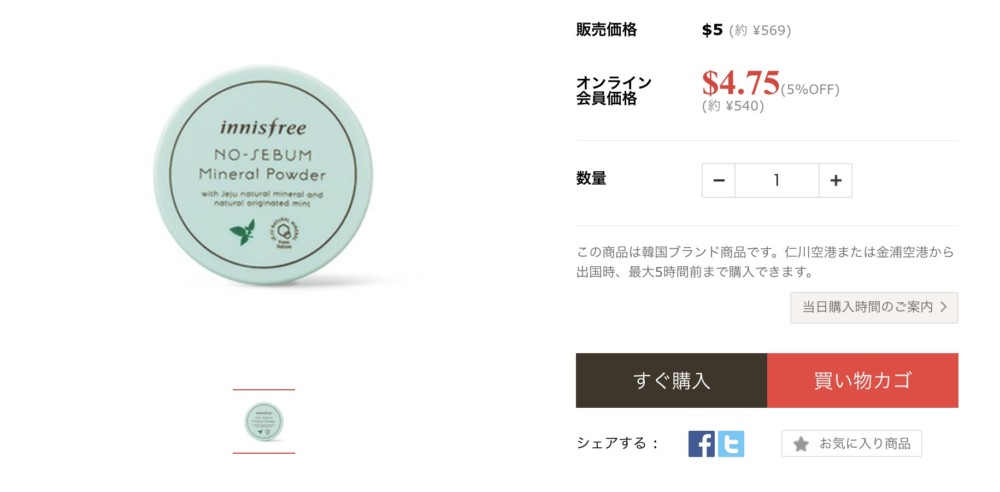Image resolution: width=1000 pixels, height=492 pixels.
Task: Click the natural mineral seal on product
Action: tap(283, 232)
